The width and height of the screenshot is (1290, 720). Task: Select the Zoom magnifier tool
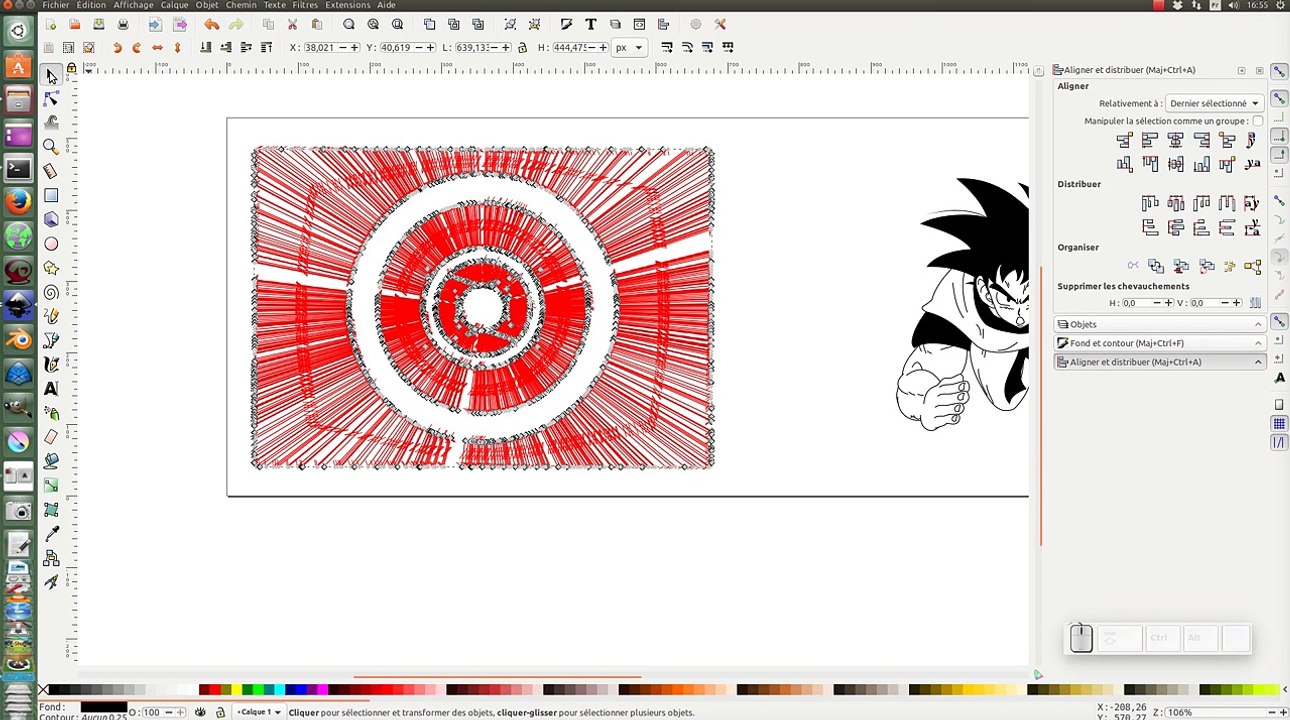51,147
